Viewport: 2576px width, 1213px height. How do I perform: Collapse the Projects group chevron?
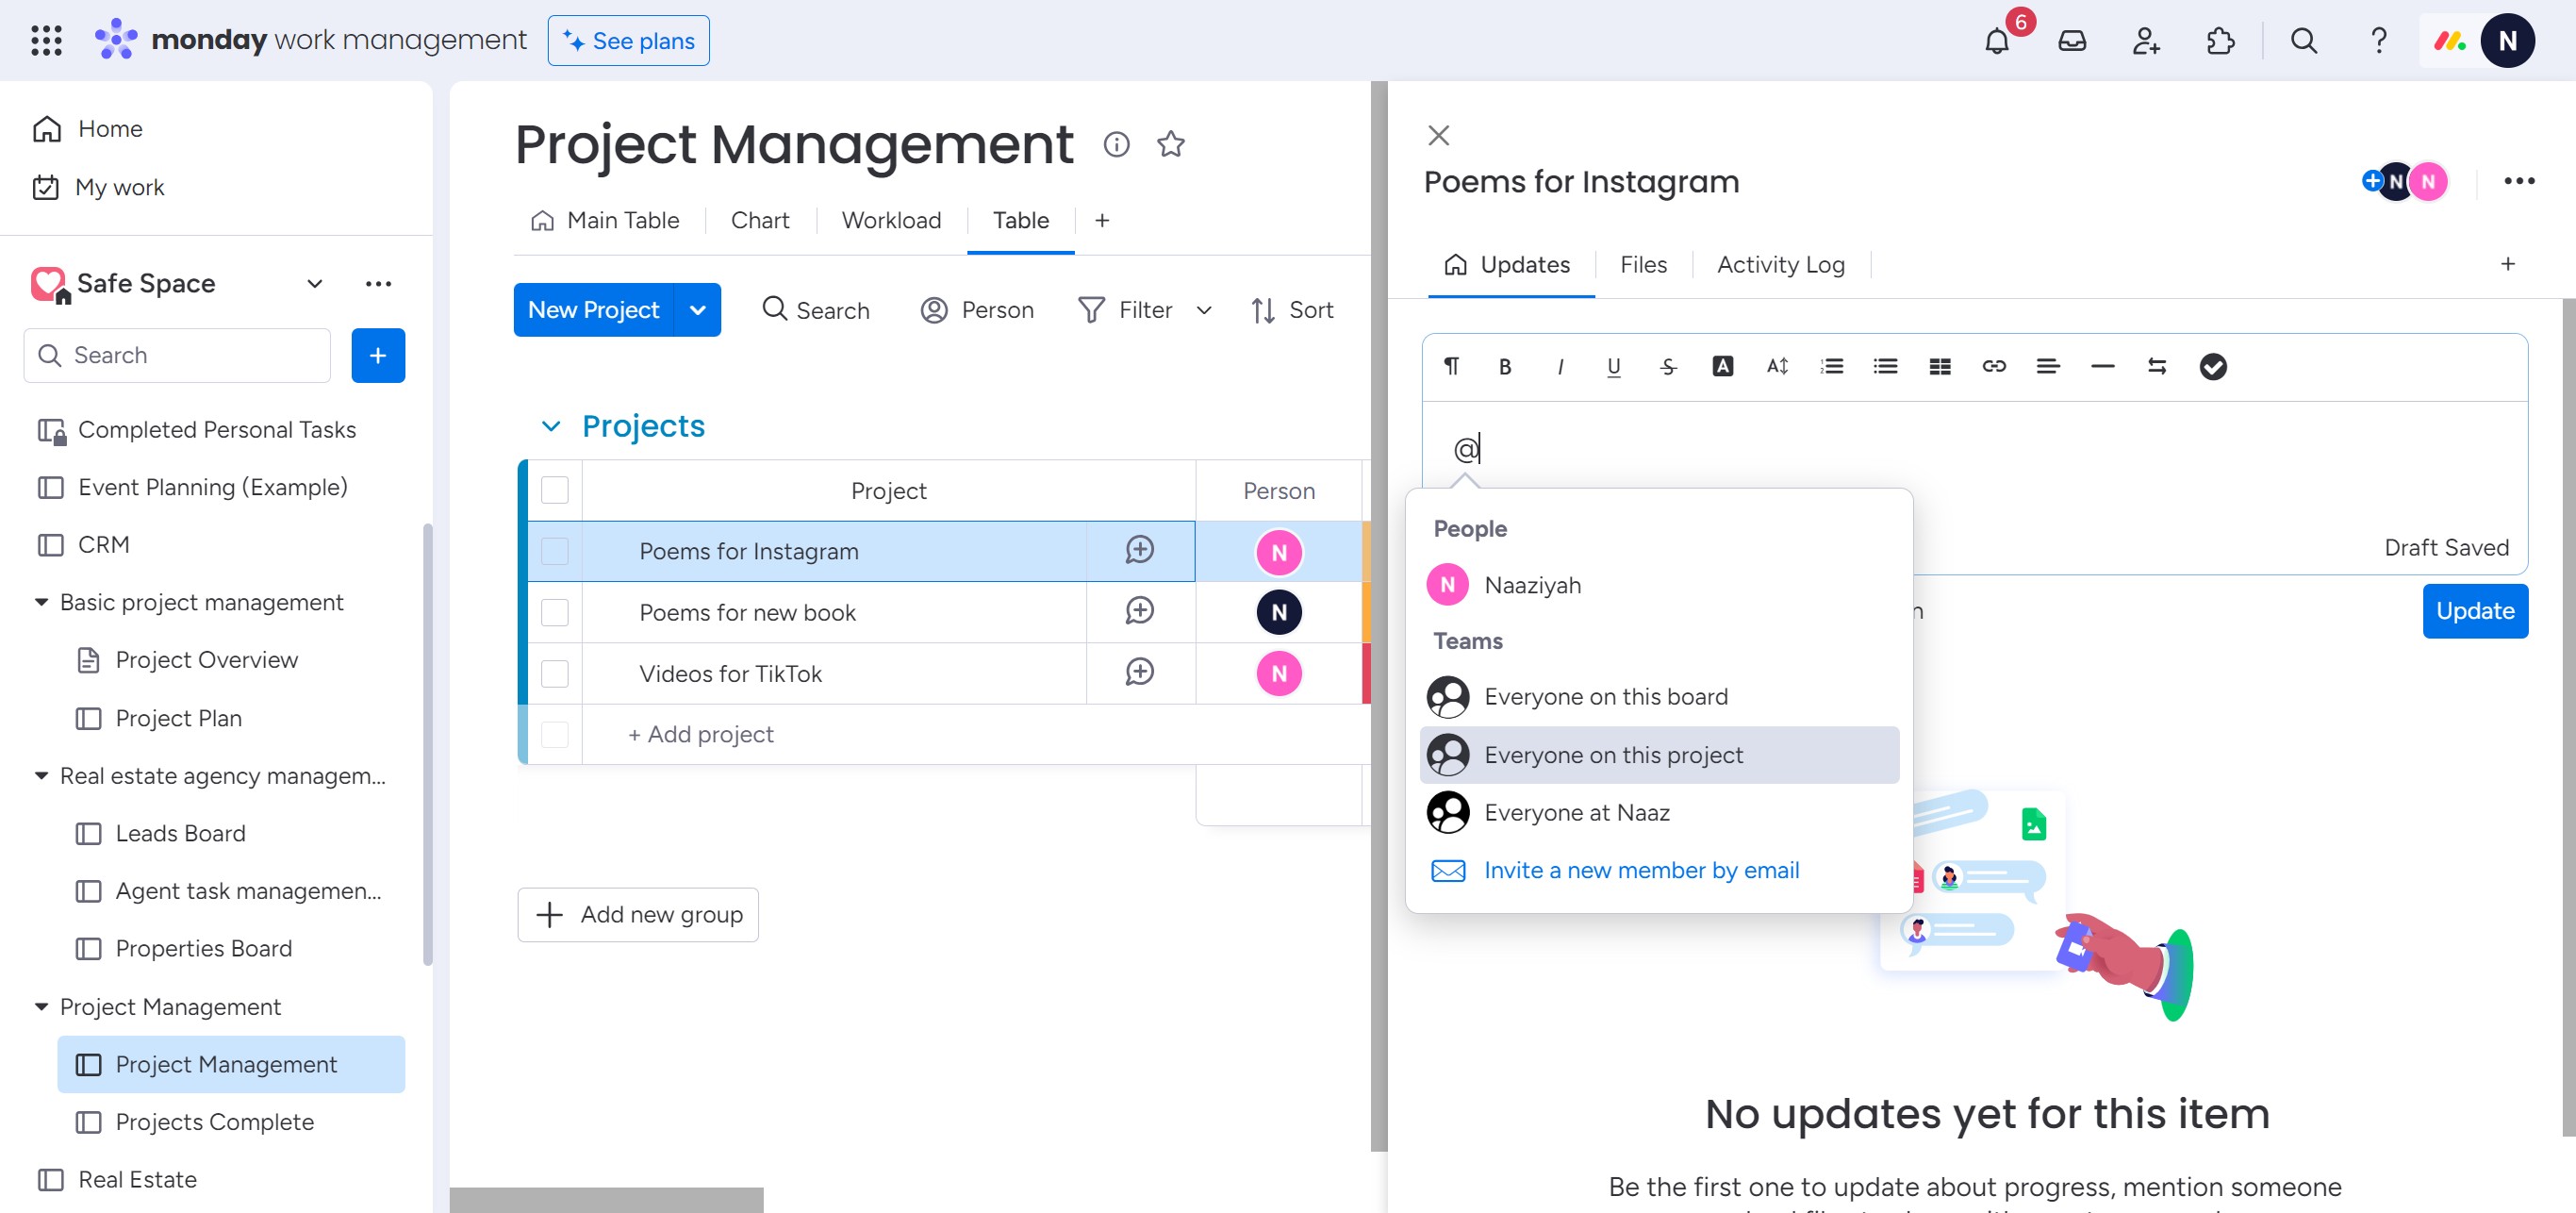click(x=550, y=427)
